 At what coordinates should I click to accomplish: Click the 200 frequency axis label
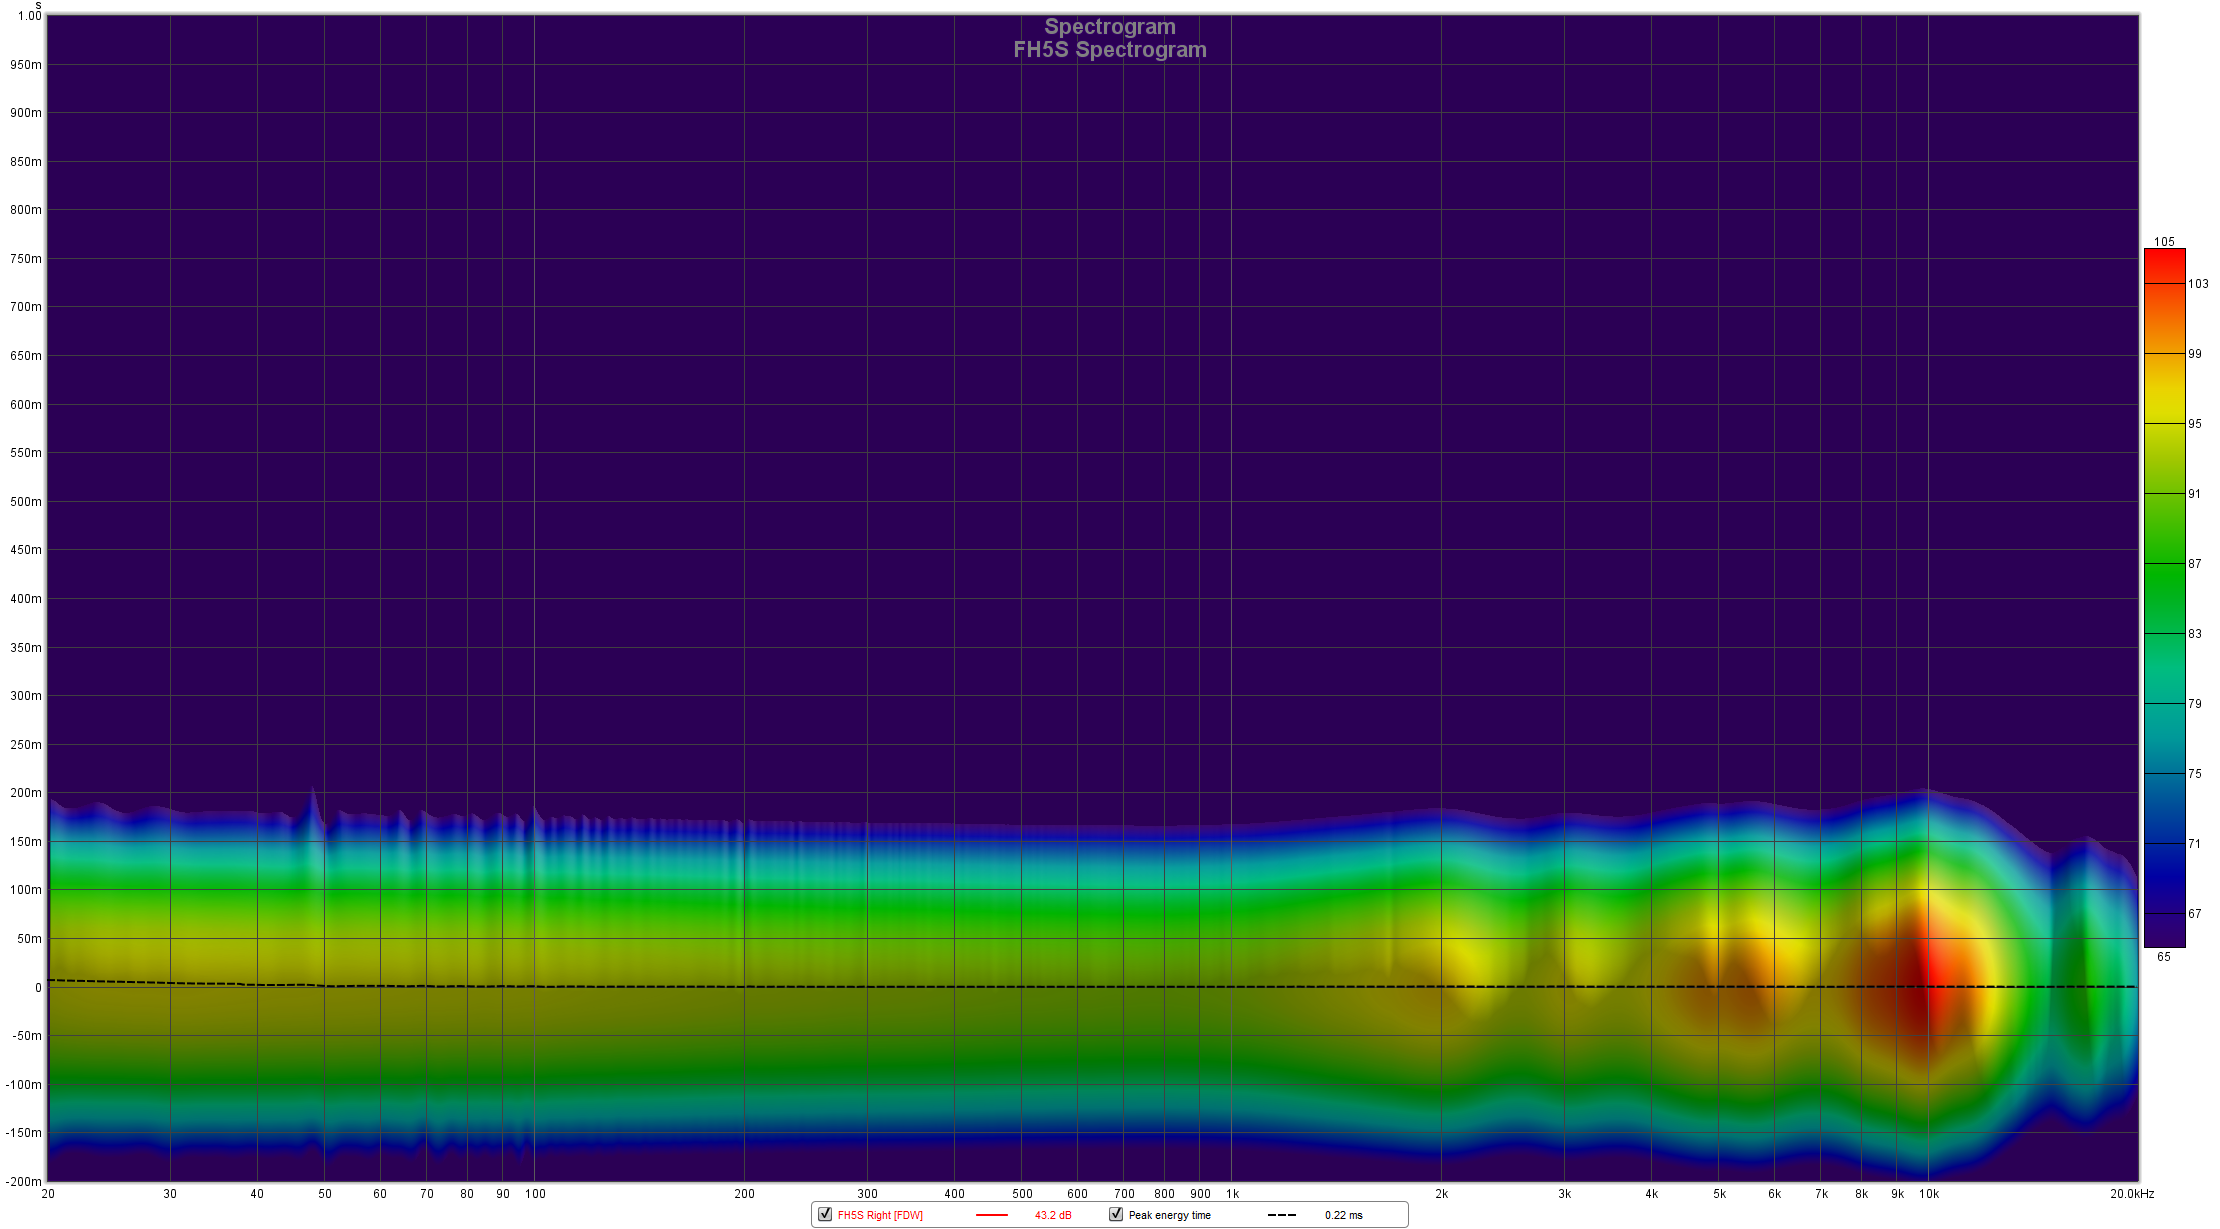point(745,1194)
